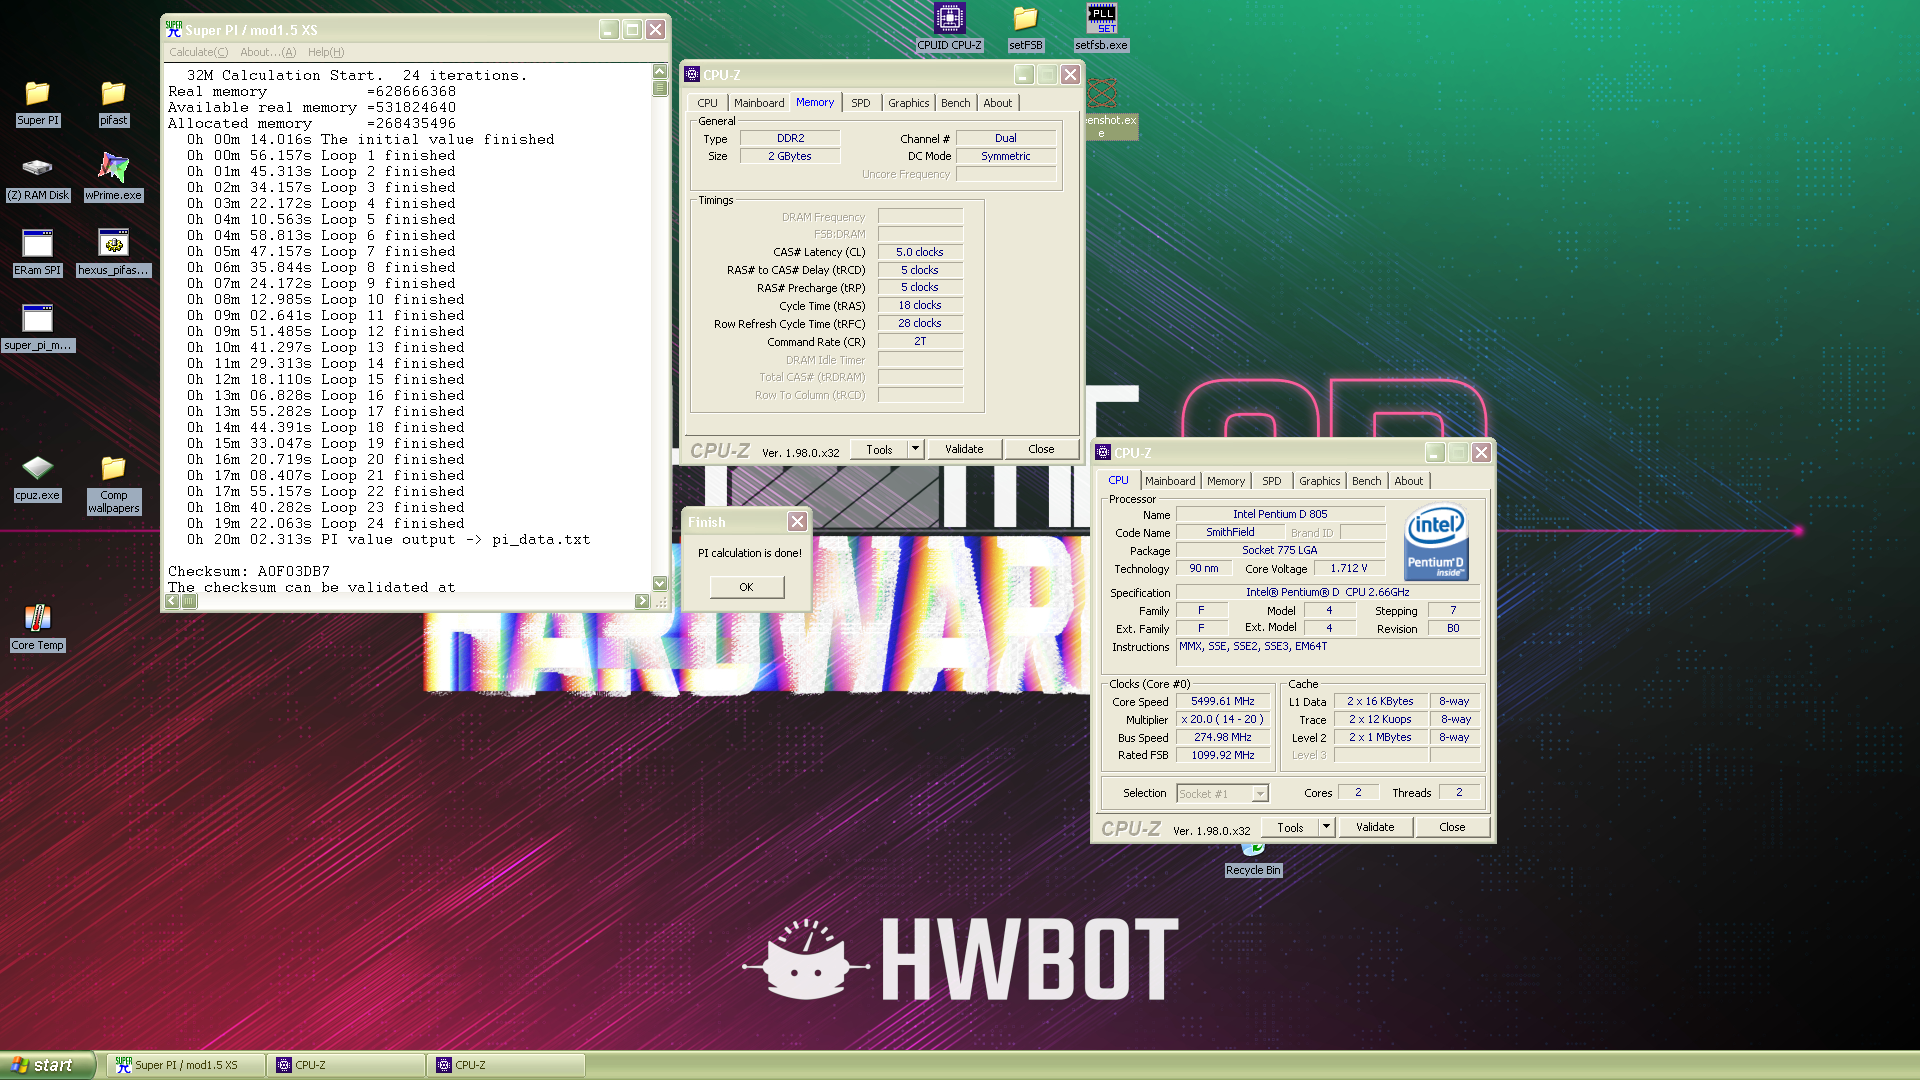The height and width of the screenshot is (1080, 1920).
Task: Click Super PI horizontal scrollbar left arrow
Action: click(172, 601)
